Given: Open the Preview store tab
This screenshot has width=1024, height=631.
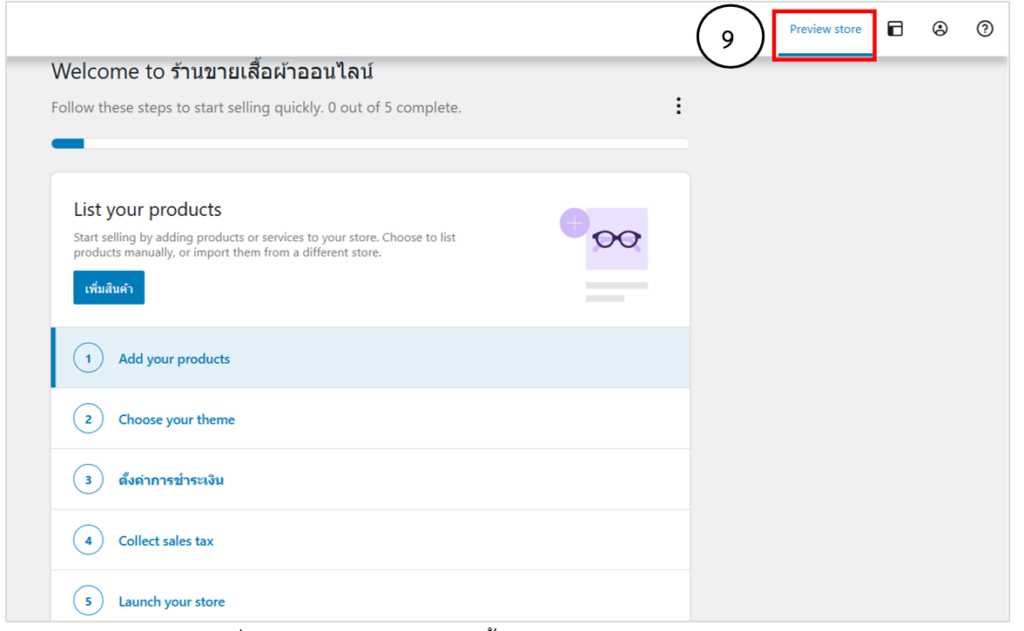Looking at the screenshot, I should [825, 30].
